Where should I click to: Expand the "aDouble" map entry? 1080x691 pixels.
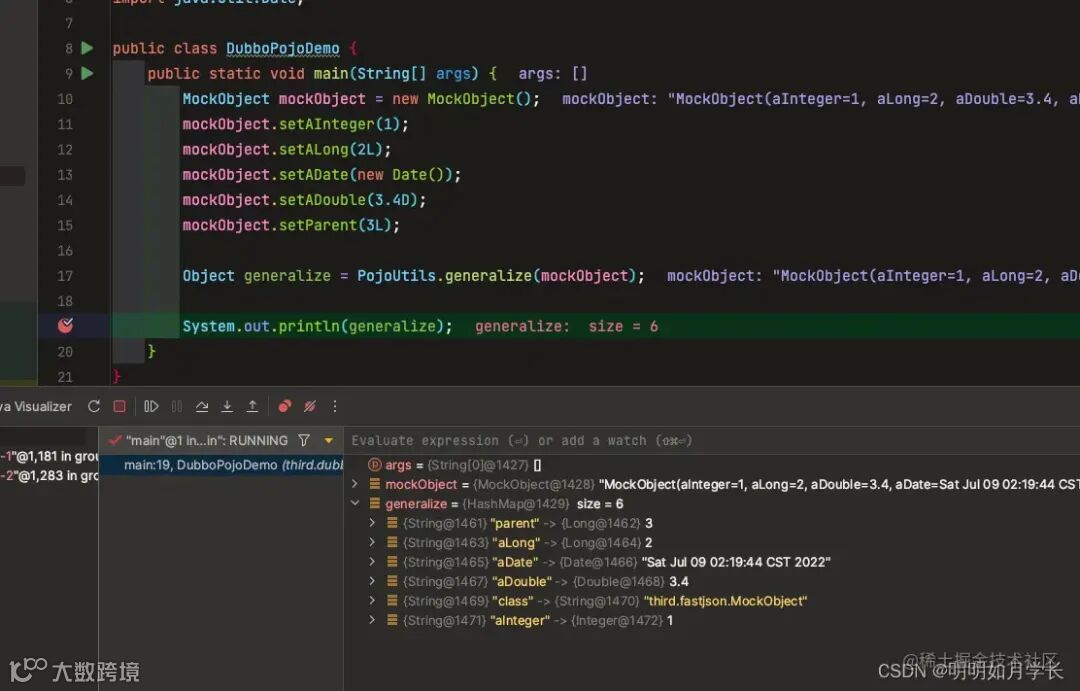pos(373,581)
